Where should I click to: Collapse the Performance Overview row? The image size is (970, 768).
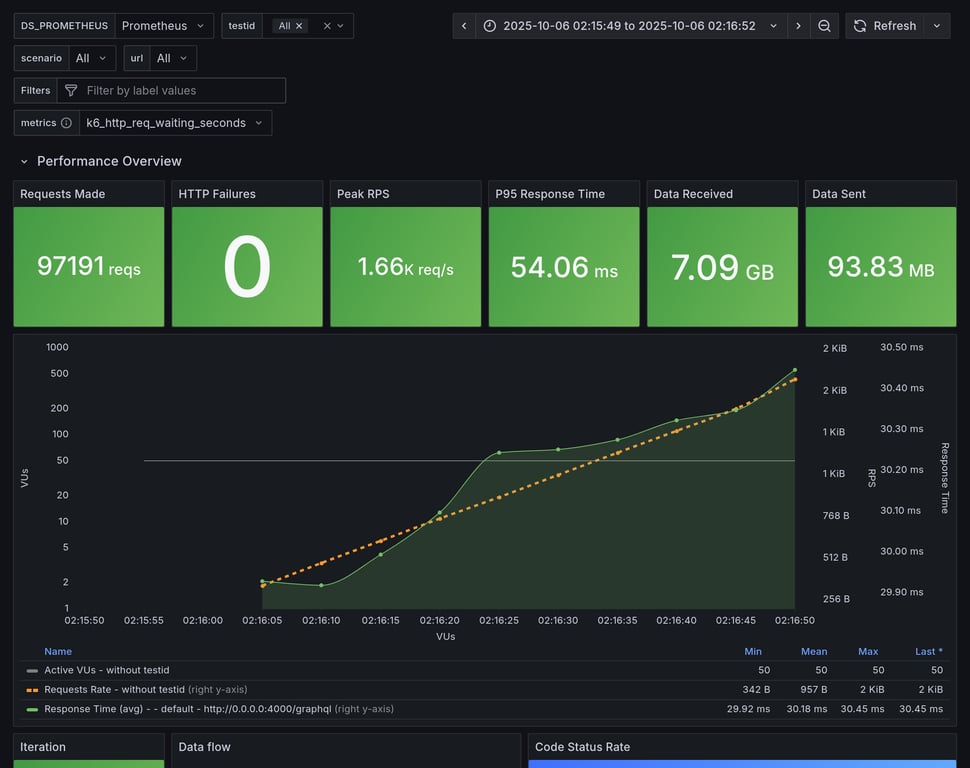(x=24, y=161)
